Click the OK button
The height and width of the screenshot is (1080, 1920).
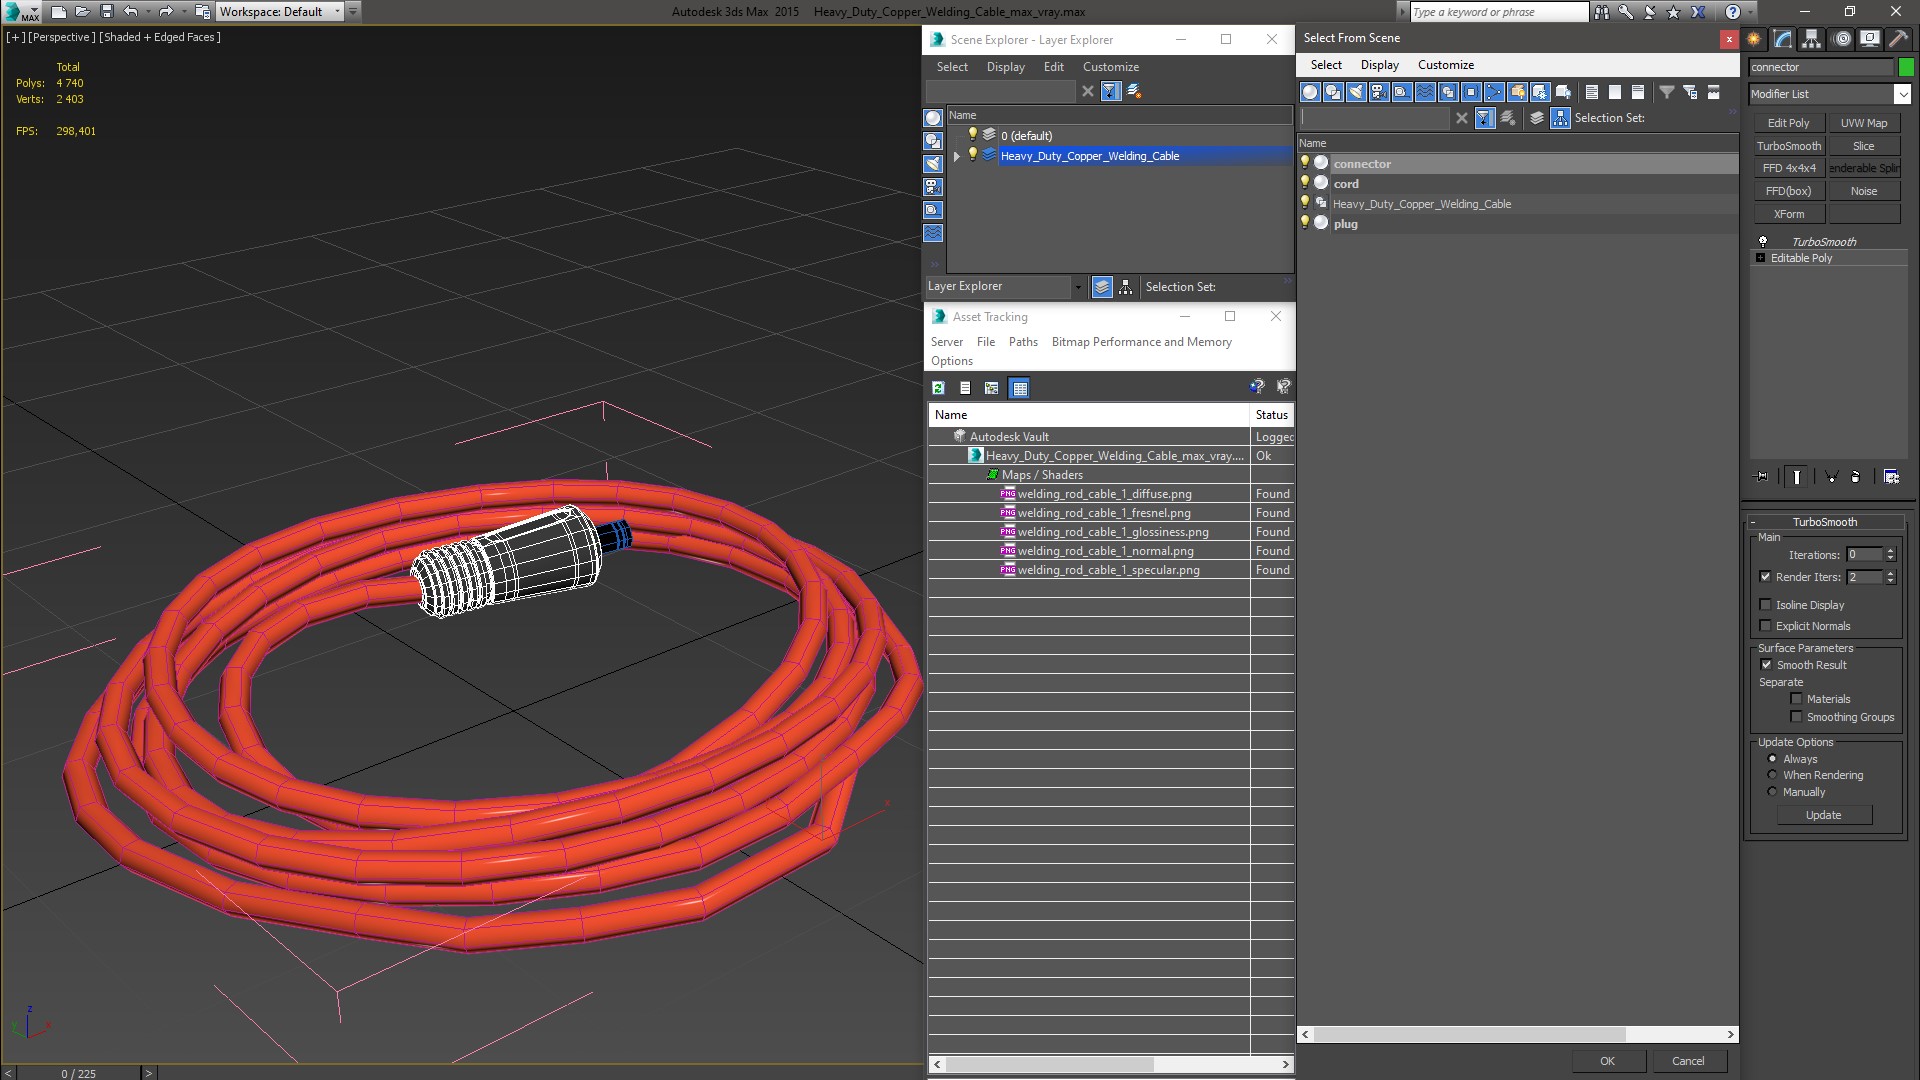tap(1607, 1061)
